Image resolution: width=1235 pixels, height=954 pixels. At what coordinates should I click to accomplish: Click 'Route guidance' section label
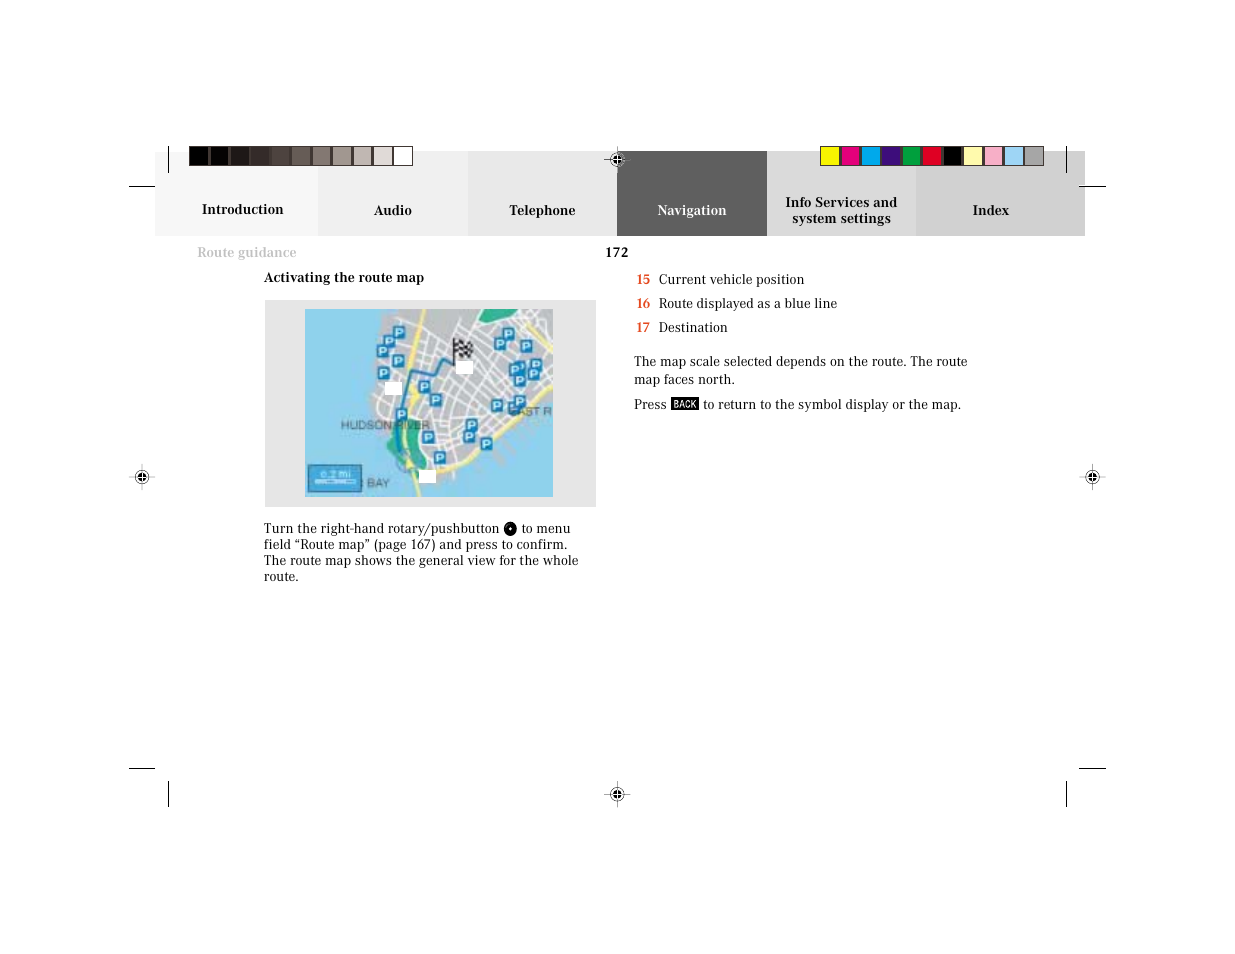pos(247,253)
